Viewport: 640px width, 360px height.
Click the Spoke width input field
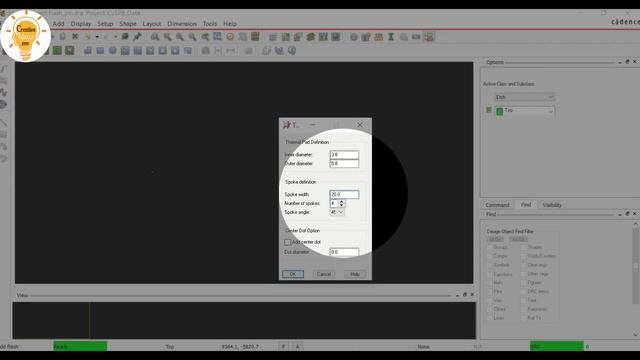coord(344,195)
